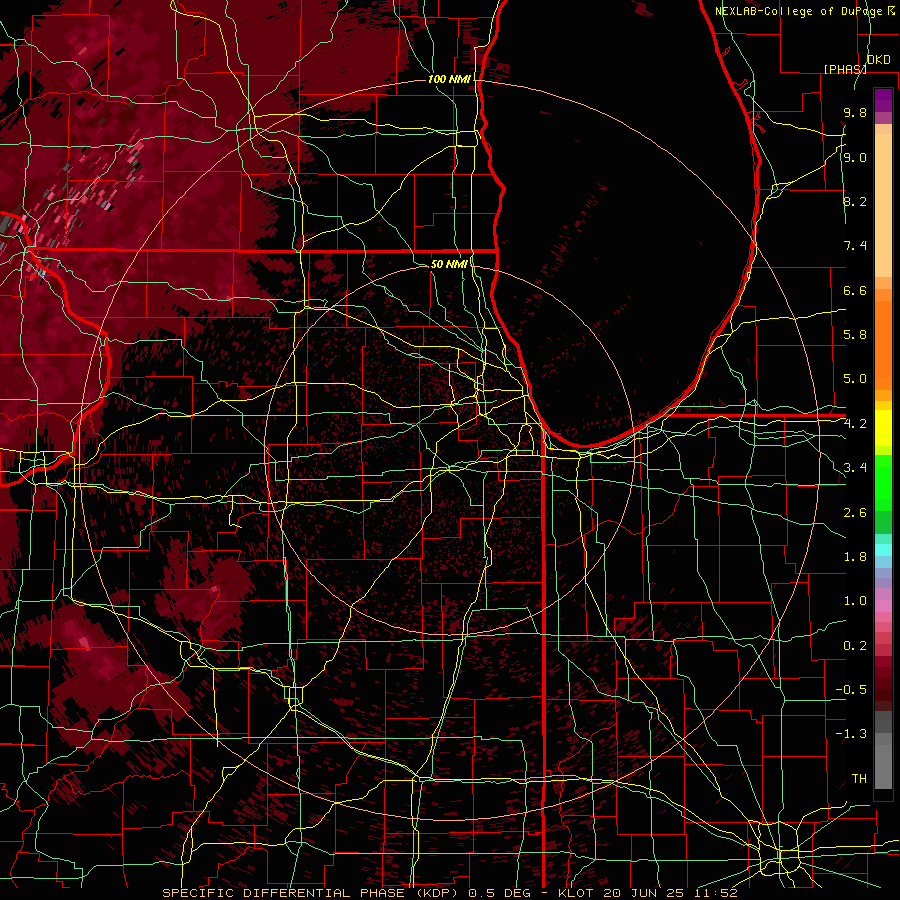The image size is (900, 900).
Task: Select the "-1.3" scale value
Action: 851,734
